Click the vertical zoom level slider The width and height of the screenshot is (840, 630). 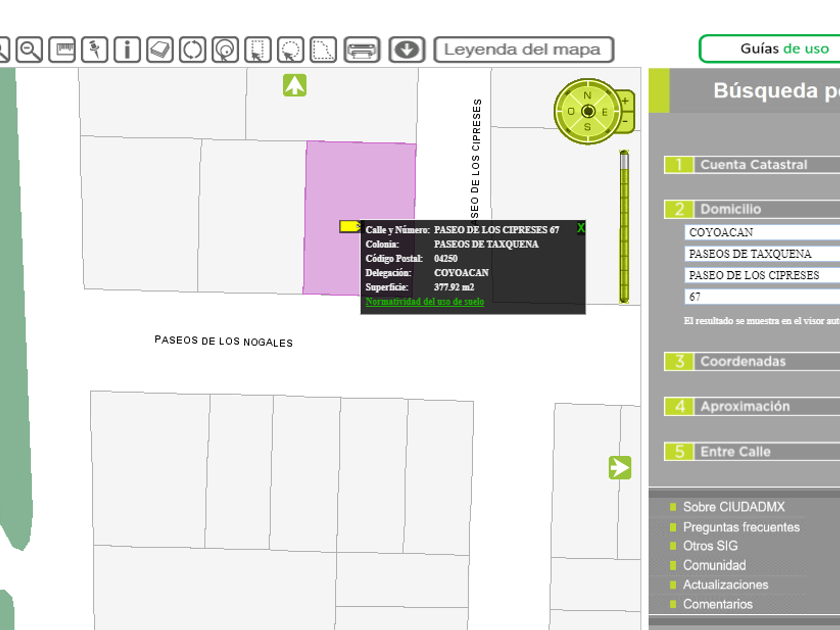point(624,226)
